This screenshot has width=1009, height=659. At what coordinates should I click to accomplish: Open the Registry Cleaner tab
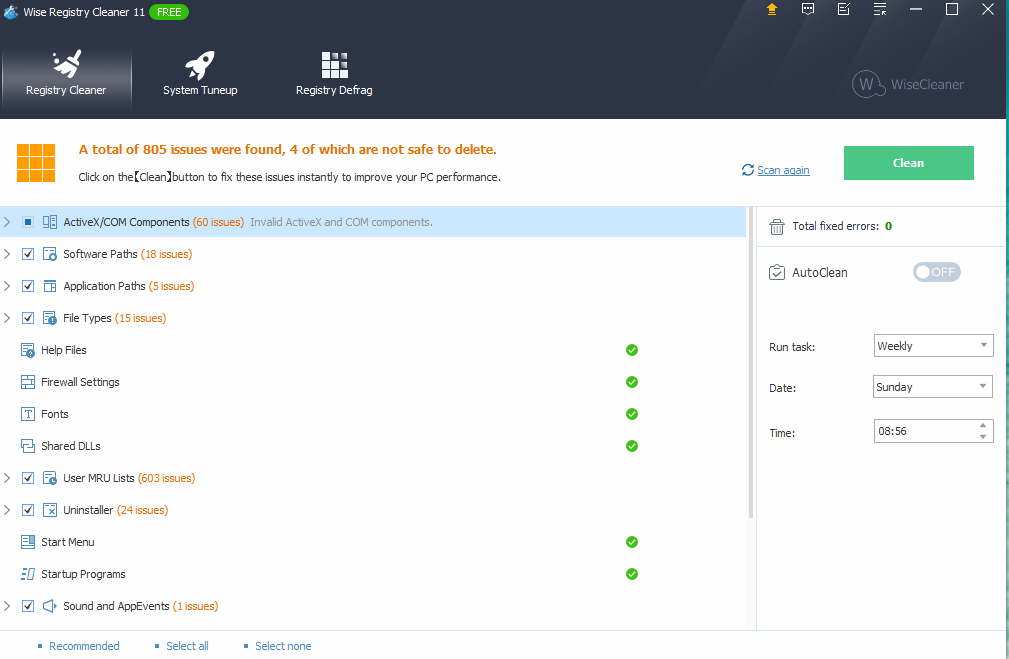66,76
